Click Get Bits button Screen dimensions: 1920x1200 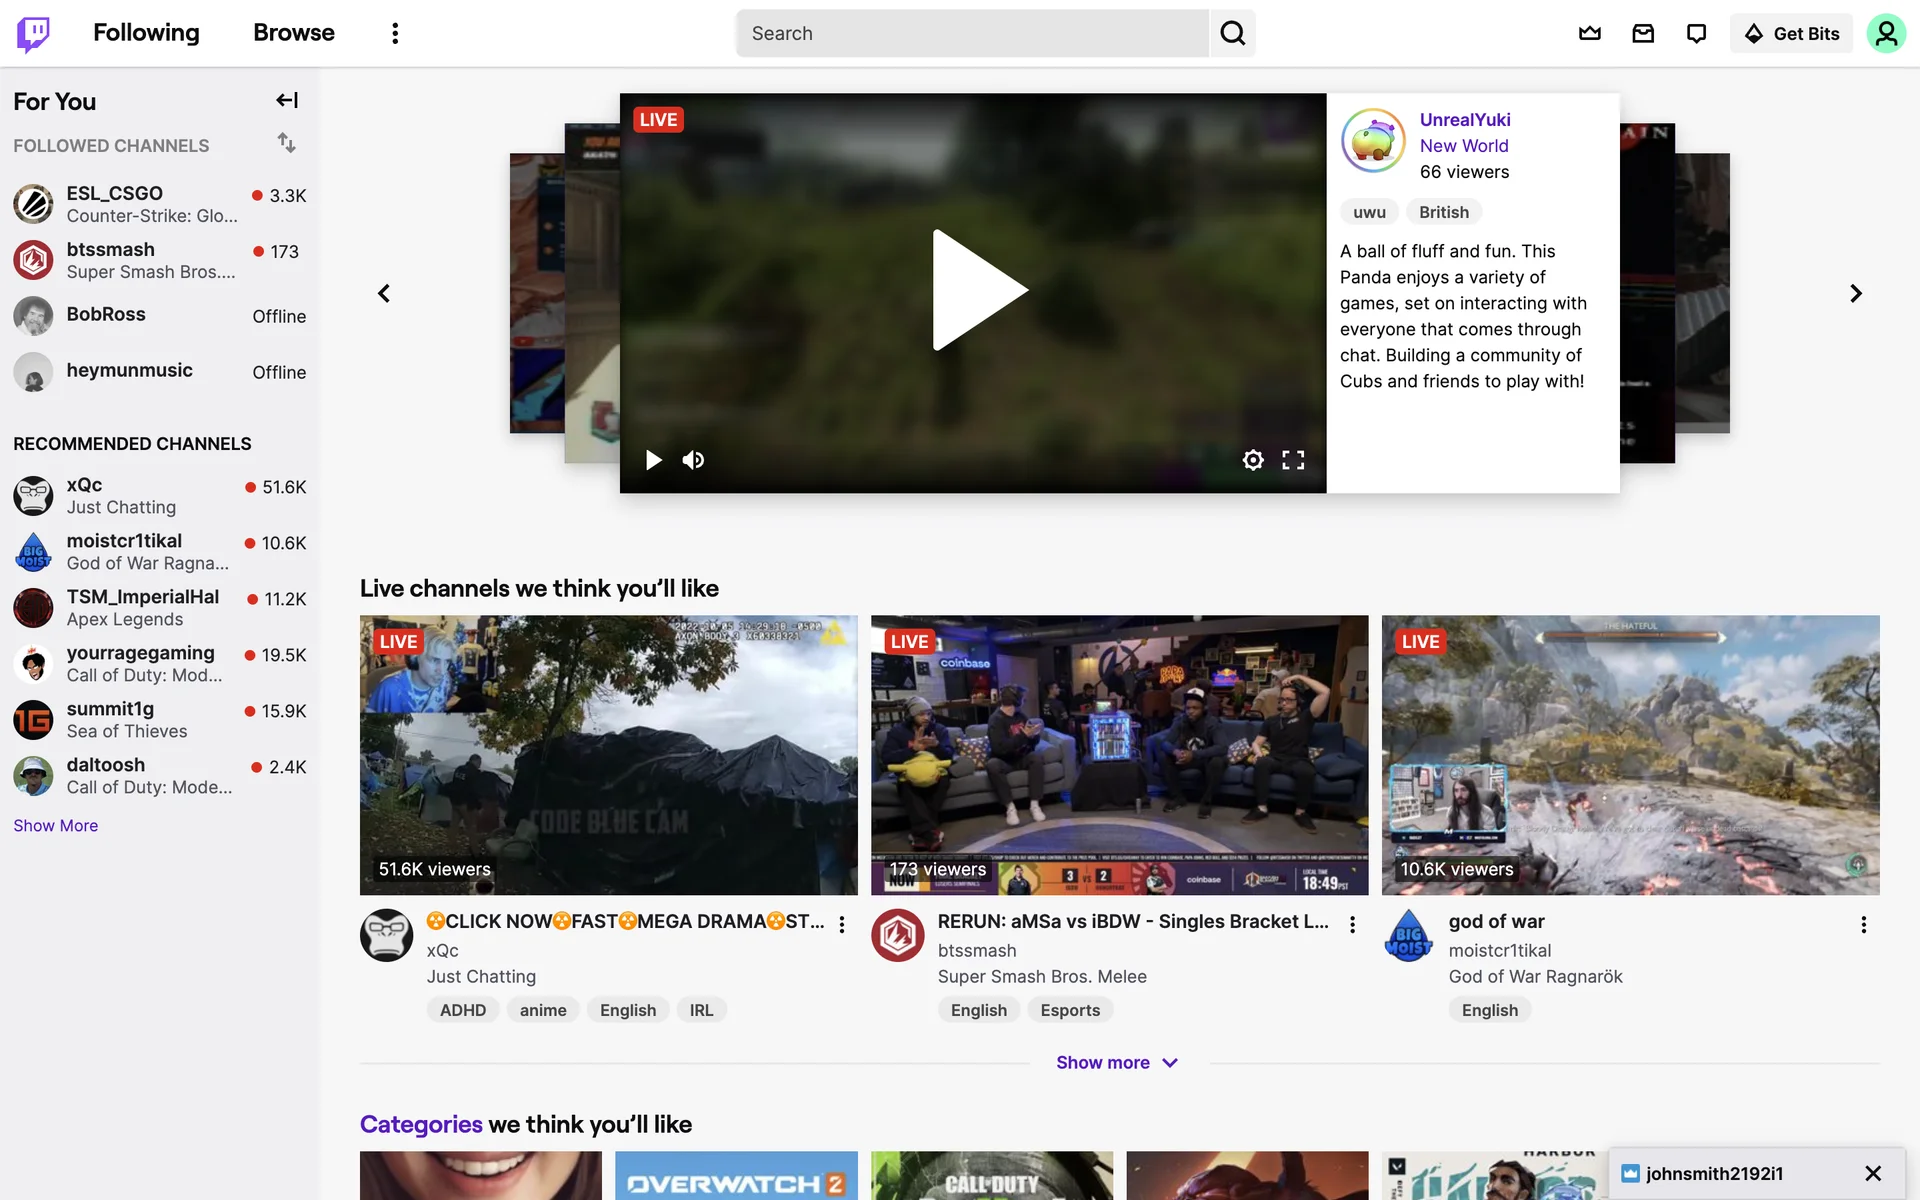coord(1791,33)
